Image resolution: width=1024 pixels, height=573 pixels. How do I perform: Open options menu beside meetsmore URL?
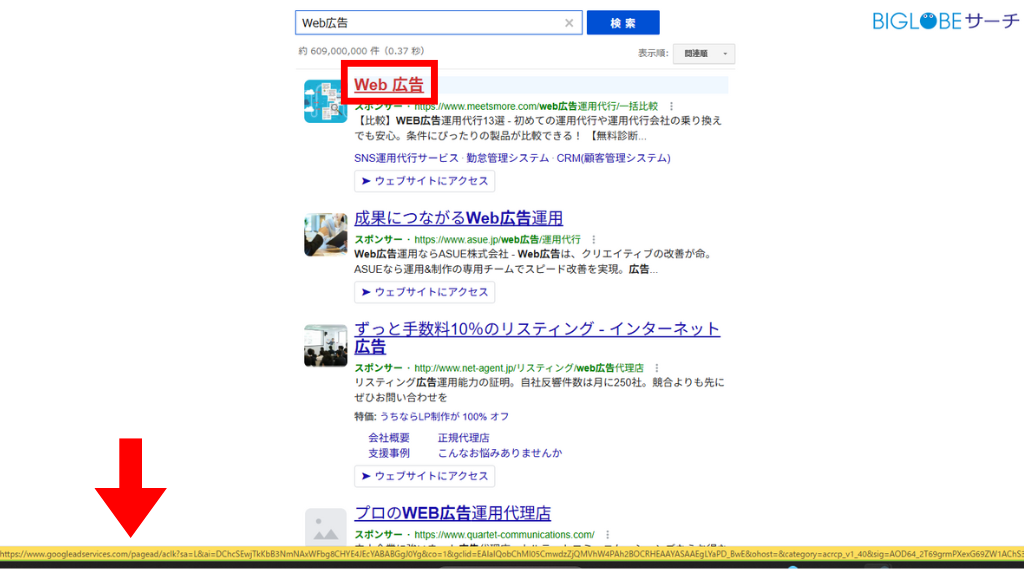click(671, 106)
